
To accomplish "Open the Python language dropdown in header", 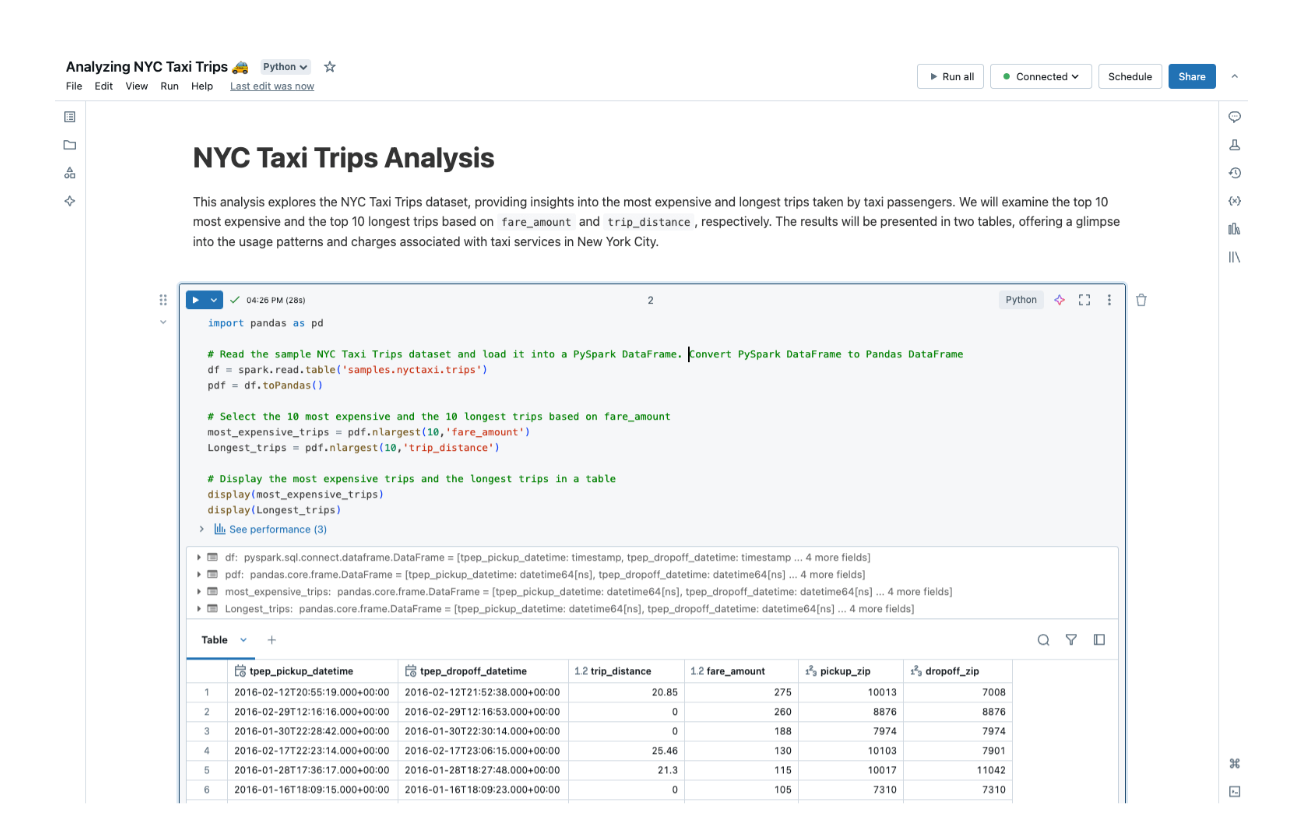I will (x=285, y=67).
